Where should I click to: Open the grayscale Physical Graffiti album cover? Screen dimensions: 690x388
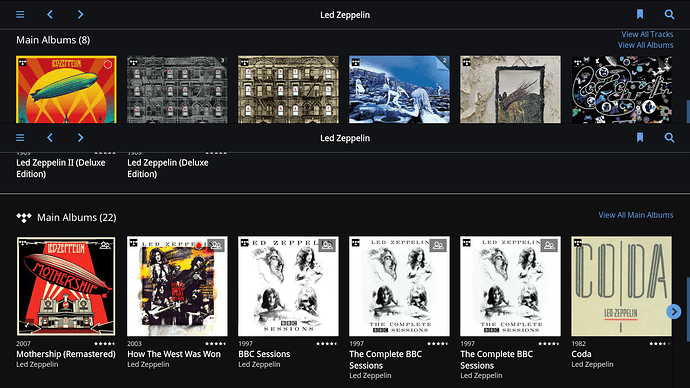click(x=177, y=89)
